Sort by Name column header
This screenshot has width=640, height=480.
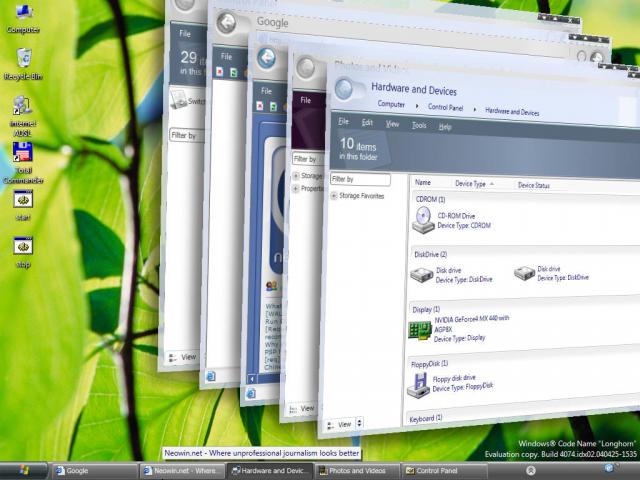[x=422, y=182]
